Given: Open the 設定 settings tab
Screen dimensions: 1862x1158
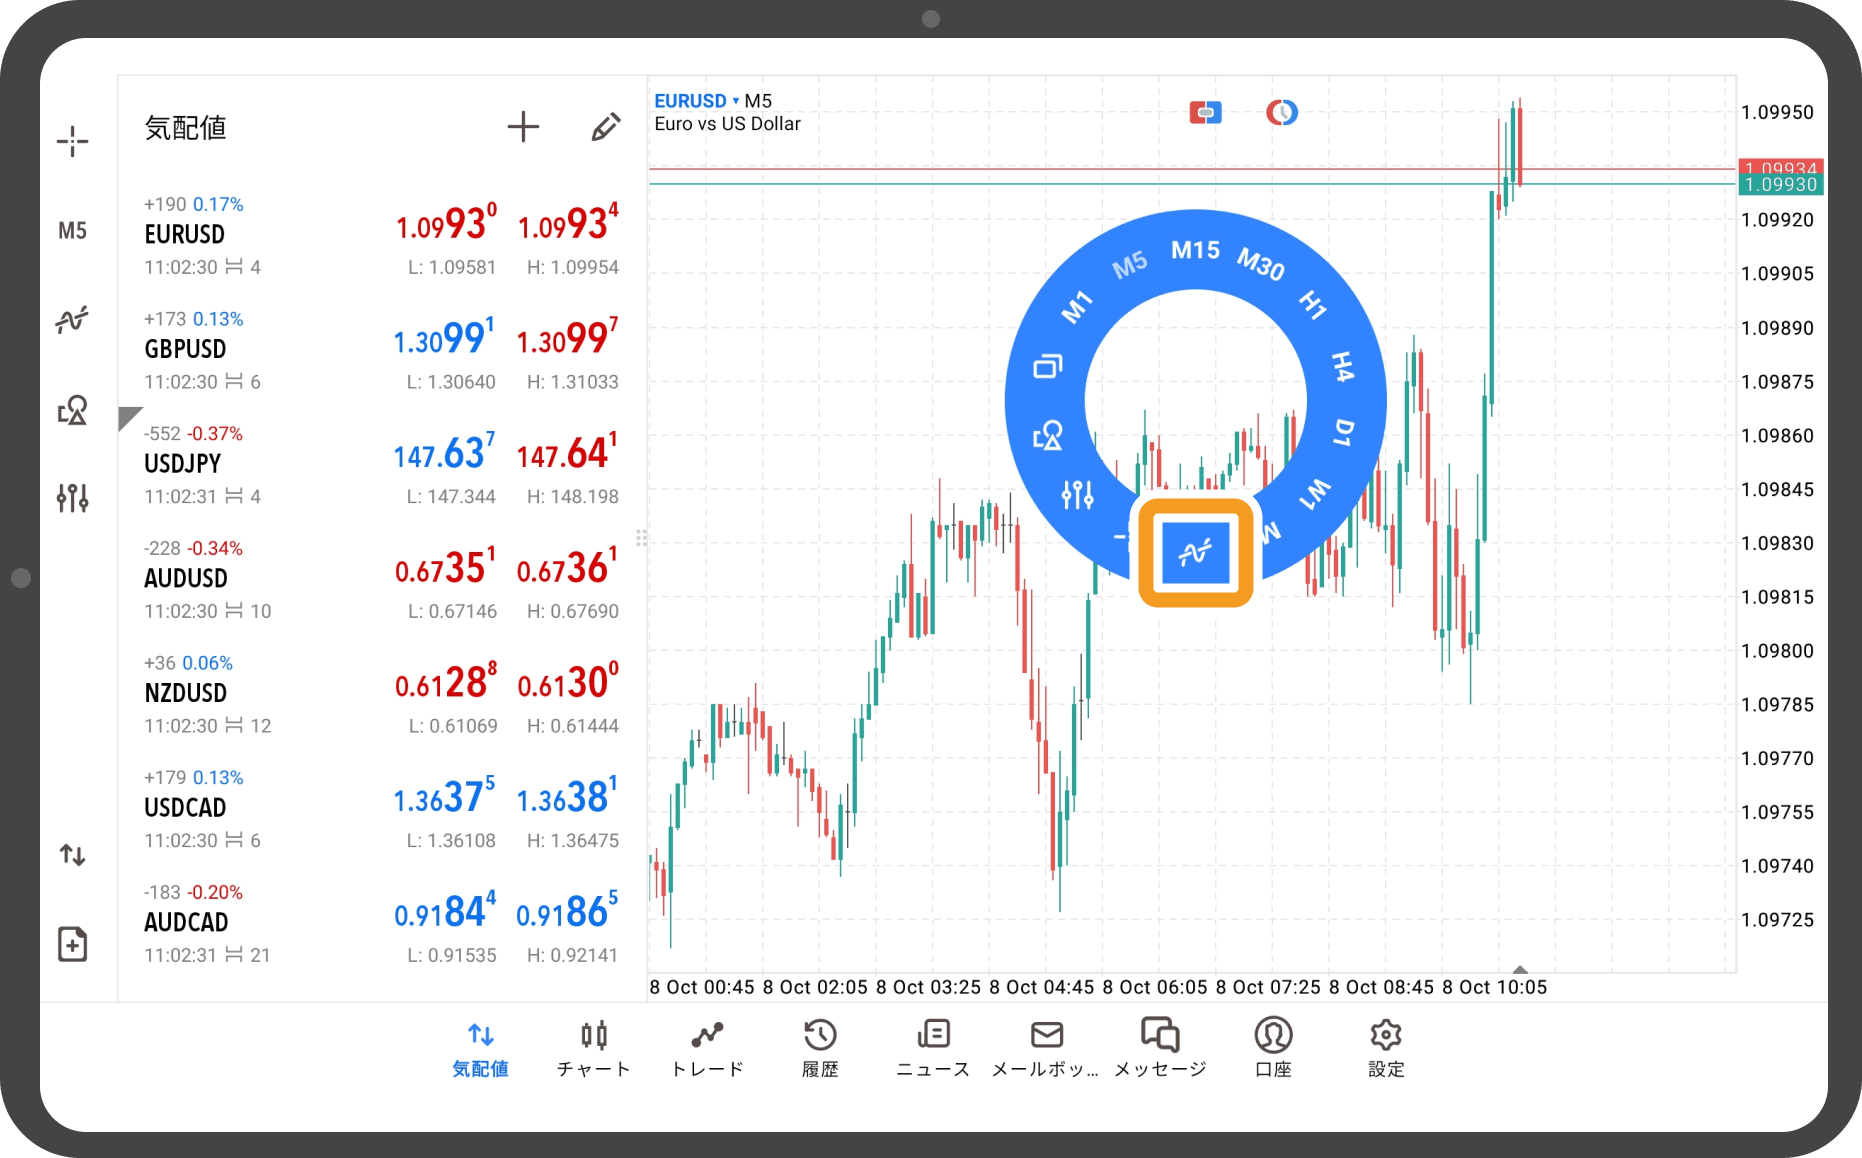Looking at the screenshot, I should 1386,1049.
